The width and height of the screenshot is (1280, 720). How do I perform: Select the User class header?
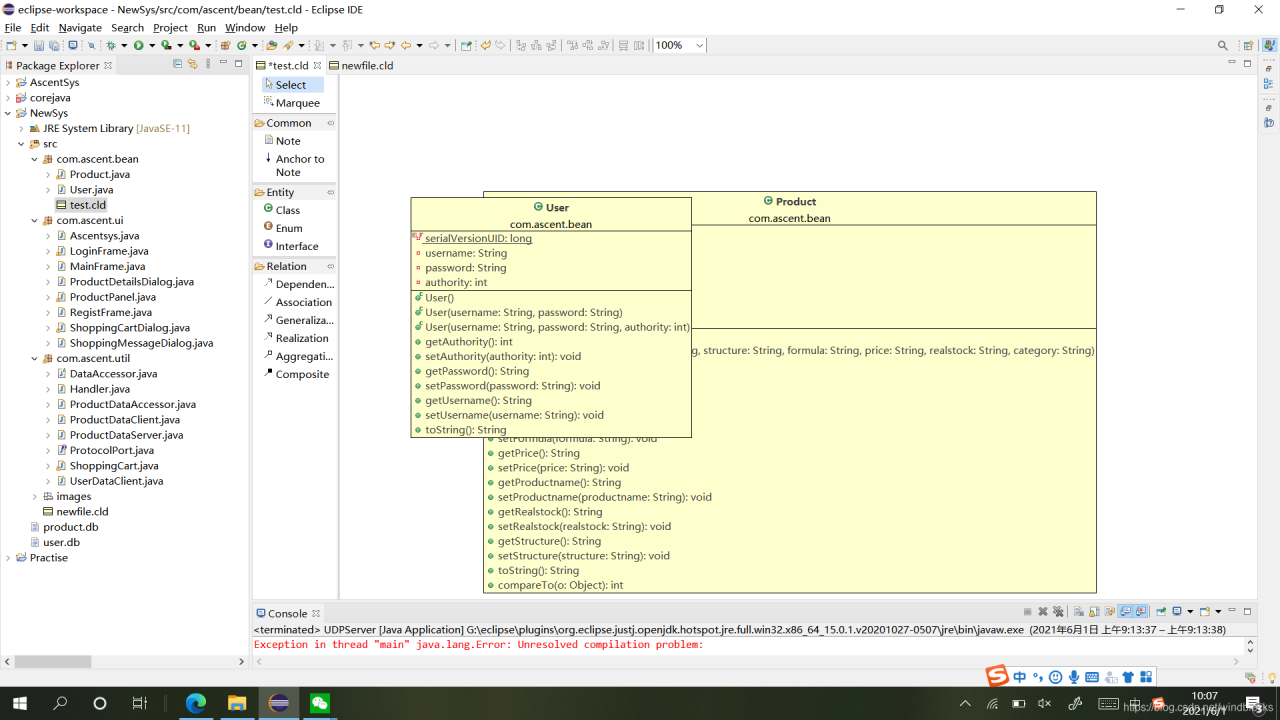click(x=551, y=215)
